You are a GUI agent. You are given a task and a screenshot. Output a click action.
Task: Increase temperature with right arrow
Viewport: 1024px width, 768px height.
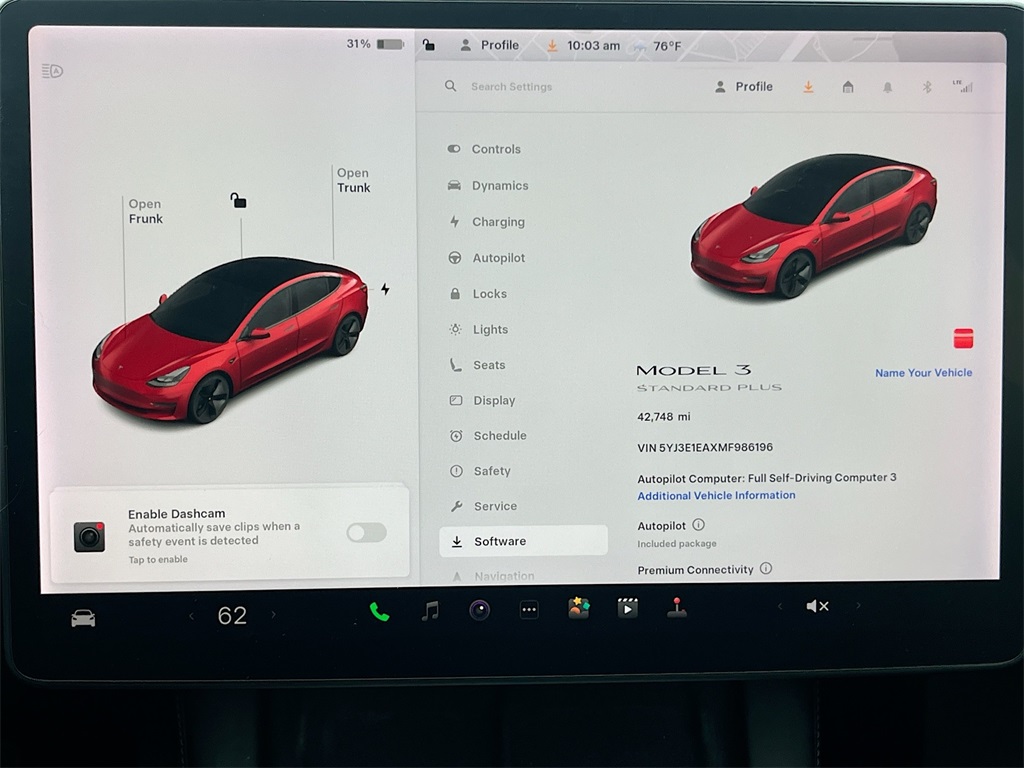coord(273,615)
